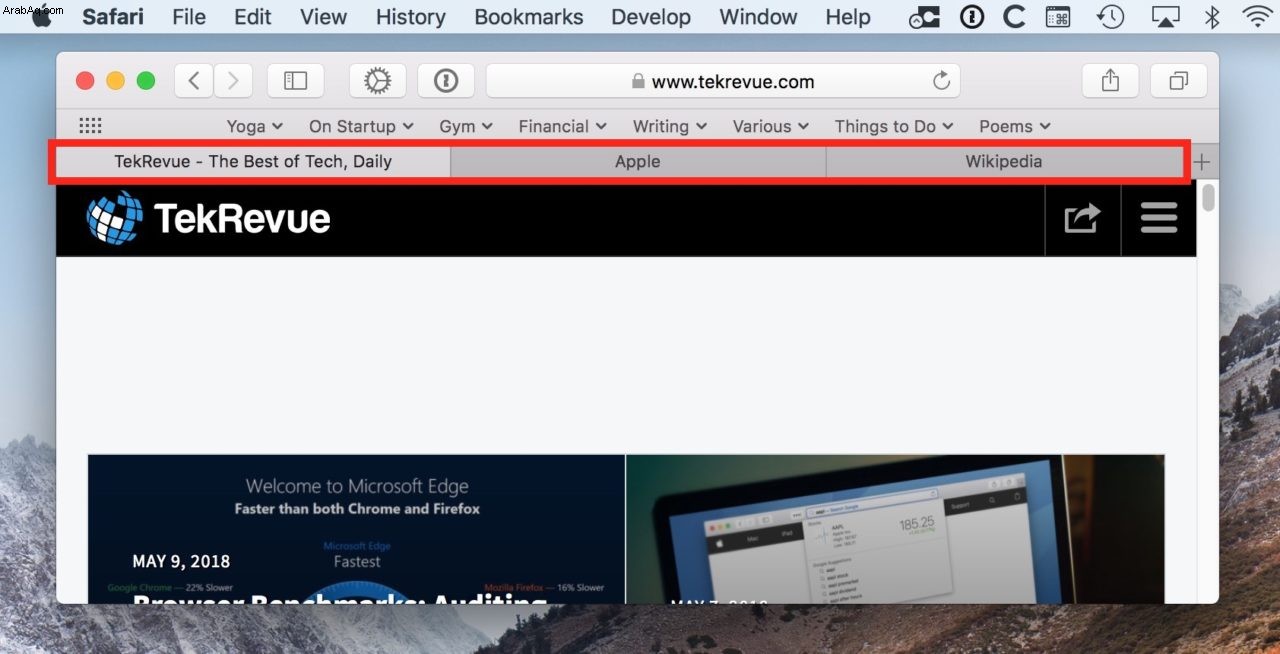
Task: Open the Microsoft Edge benchmark article image
Action: click(x=356, y=529)
